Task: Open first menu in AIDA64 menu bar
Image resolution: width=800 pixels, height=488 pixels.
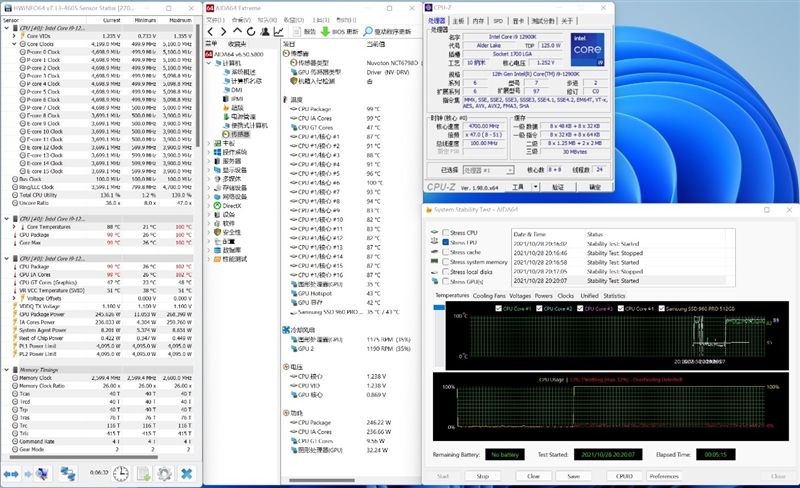Action: click(x=215, y=20)
